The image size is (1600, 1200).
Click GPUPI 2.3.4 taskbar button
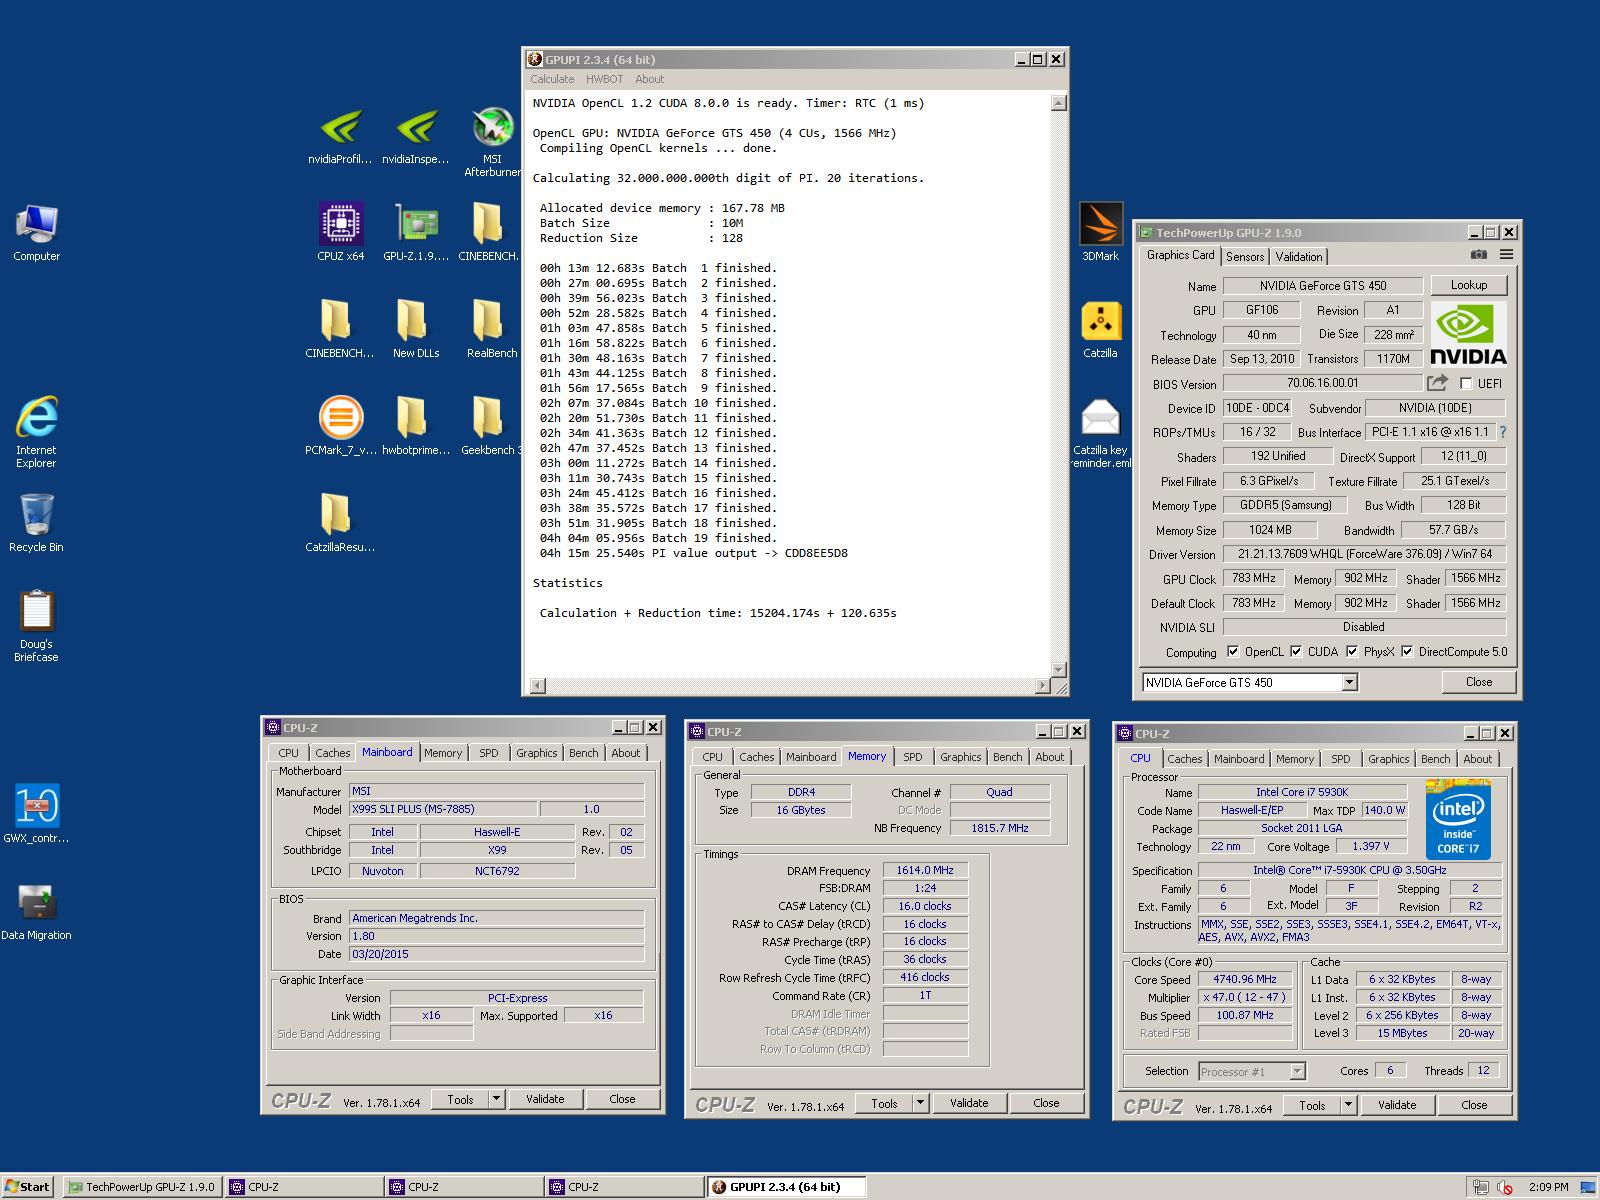tap(786, 1187)
